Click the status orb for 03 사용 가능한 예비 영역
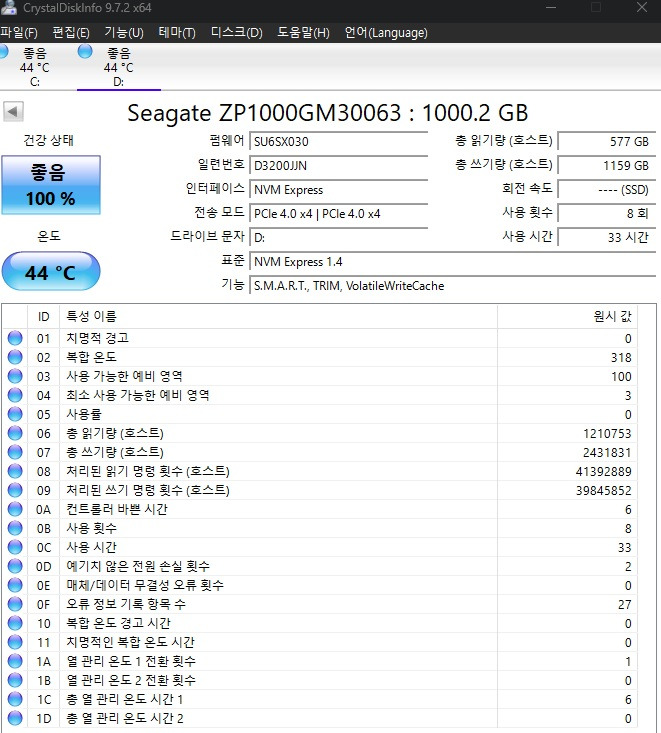 [15, 376]
